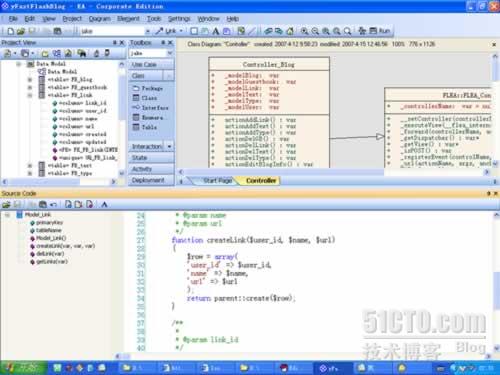500x375 pixels.
Task: Click the open folder icon in main toolbar
Action: point(21,31)
